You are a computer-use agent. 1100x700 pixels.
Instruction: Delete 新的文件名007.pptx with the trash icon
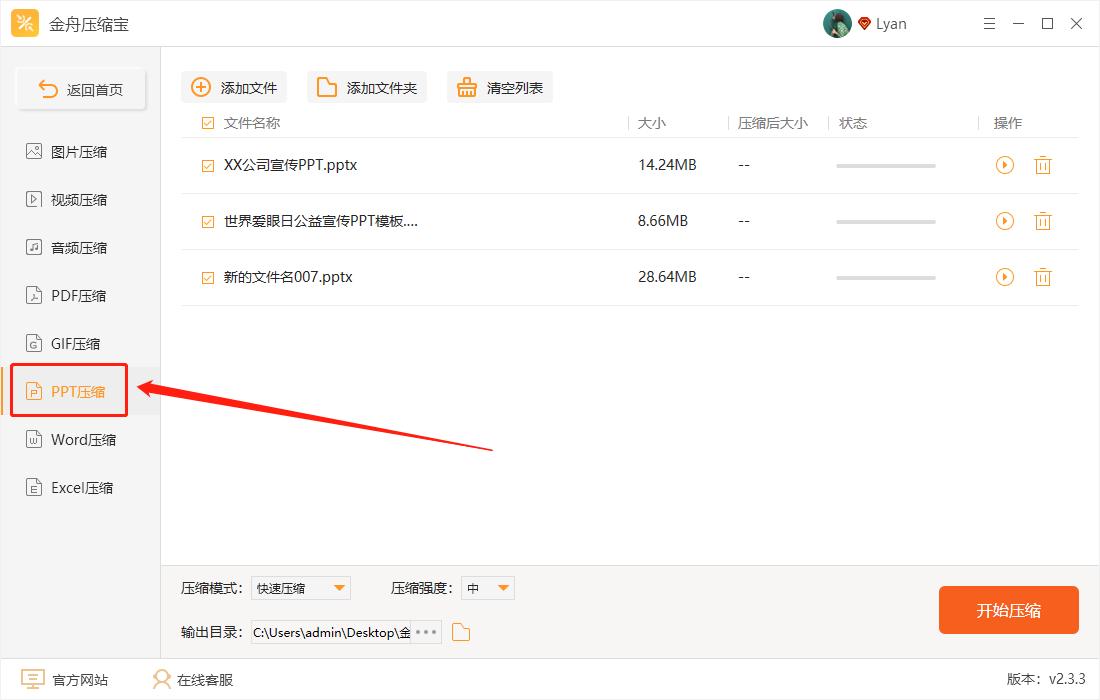point(1043,277)
